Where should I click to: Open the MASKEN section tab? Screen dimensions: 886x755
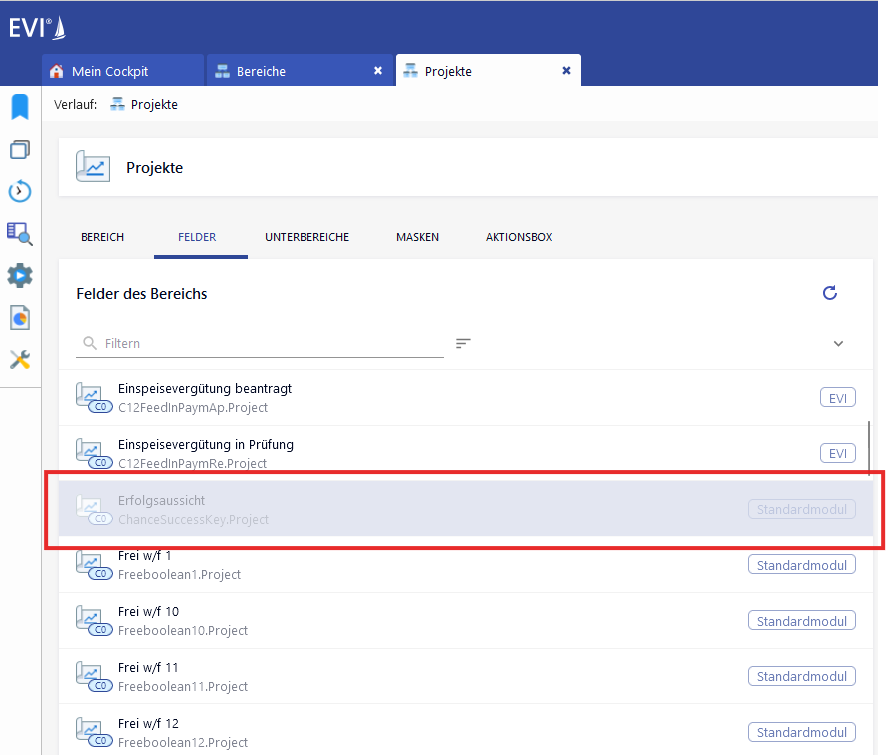pos(417,237)
